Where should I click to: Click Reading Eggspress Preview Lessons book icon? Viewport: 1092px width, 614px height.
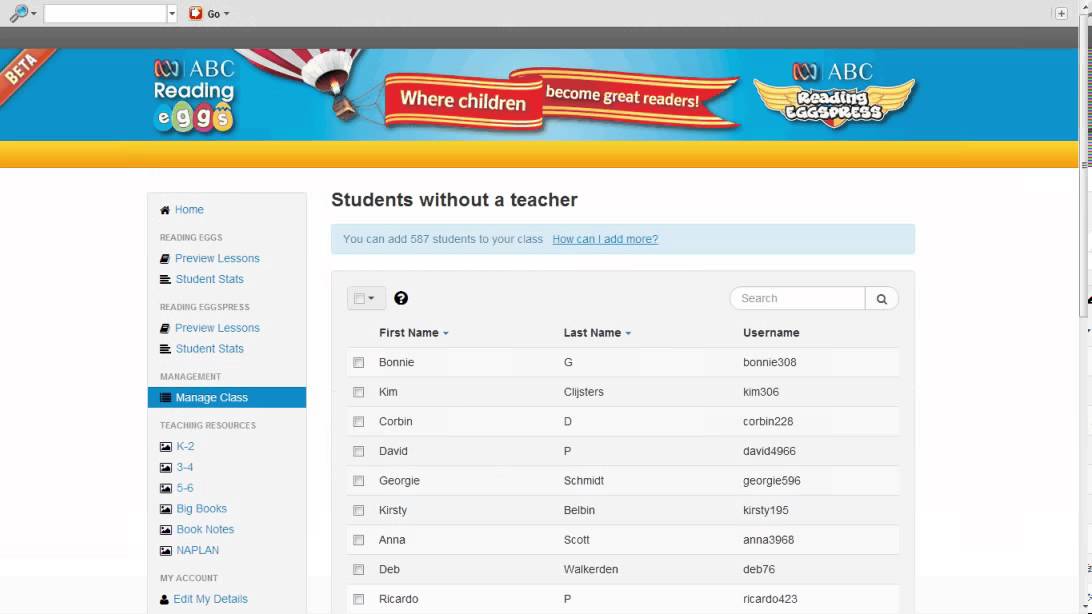(165, 328)
